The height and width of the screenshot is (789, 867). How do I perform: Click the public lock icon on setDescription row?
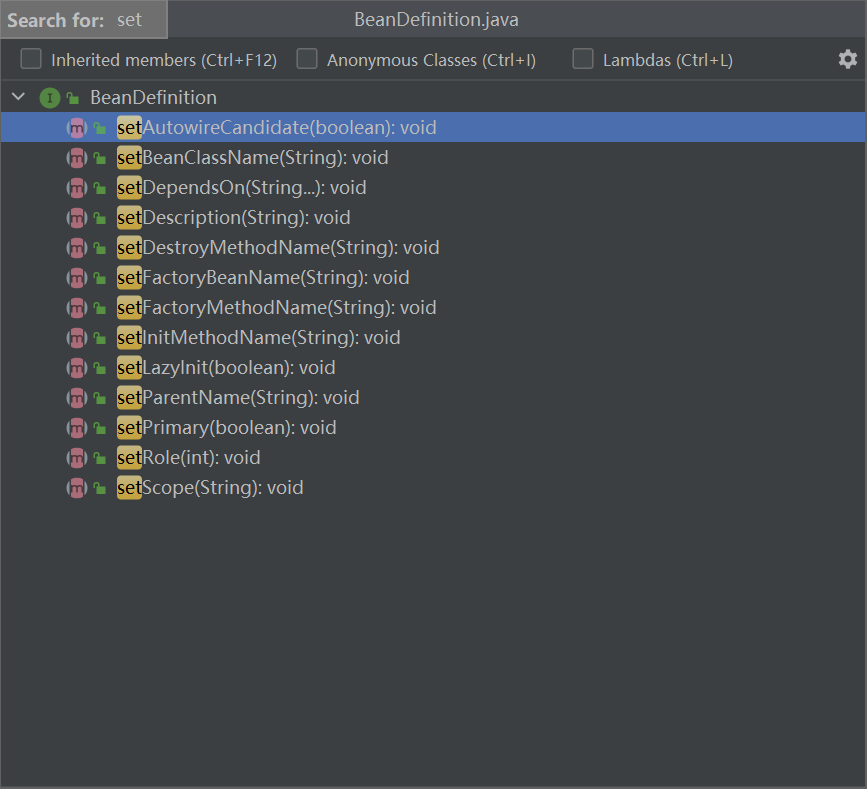pos(100,218)
